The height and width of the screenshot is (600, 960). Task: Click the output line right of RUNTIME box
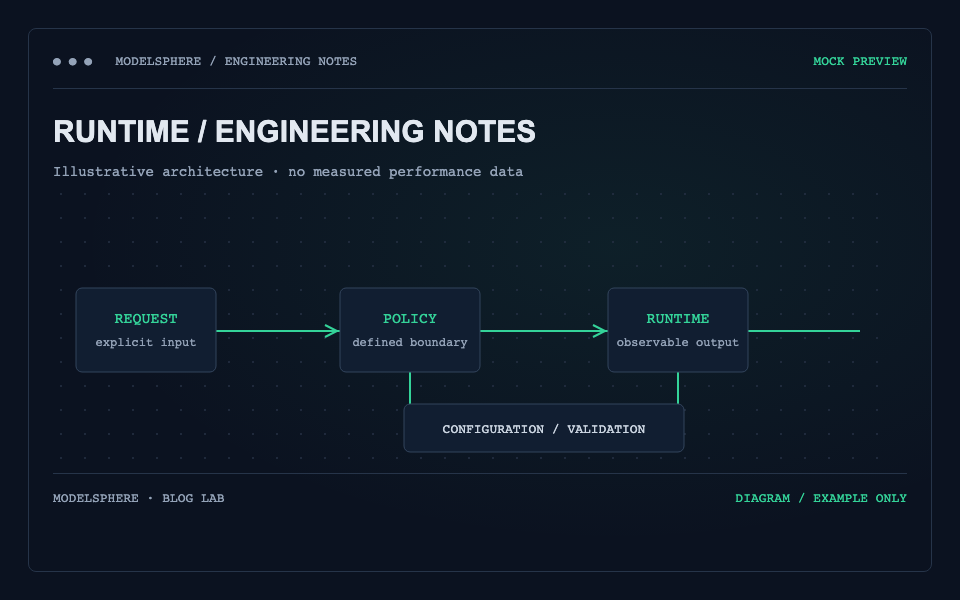click(x=804, y=331)
